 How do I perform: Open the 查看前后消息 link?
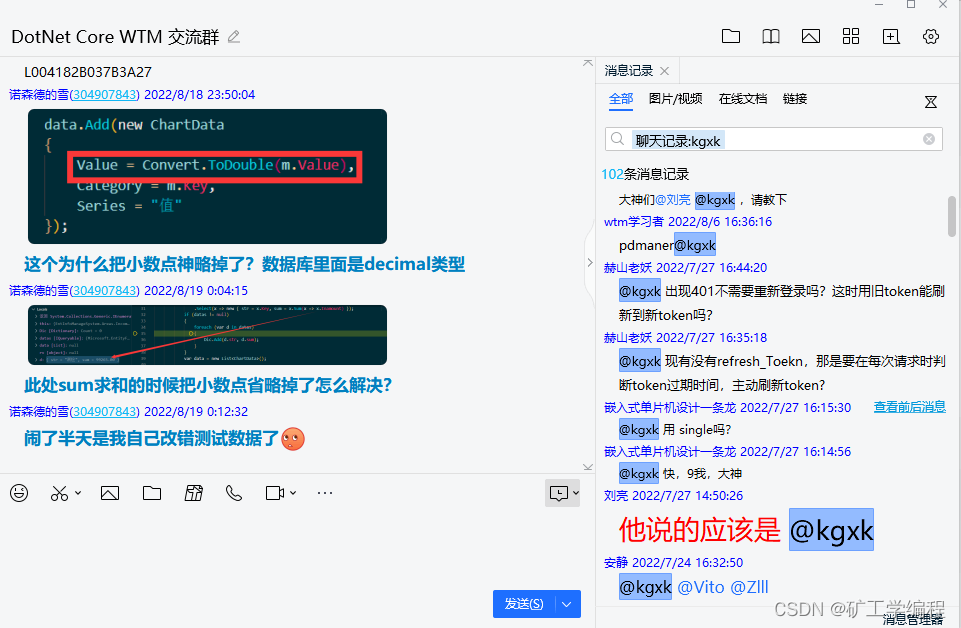[x=908, y=407]
